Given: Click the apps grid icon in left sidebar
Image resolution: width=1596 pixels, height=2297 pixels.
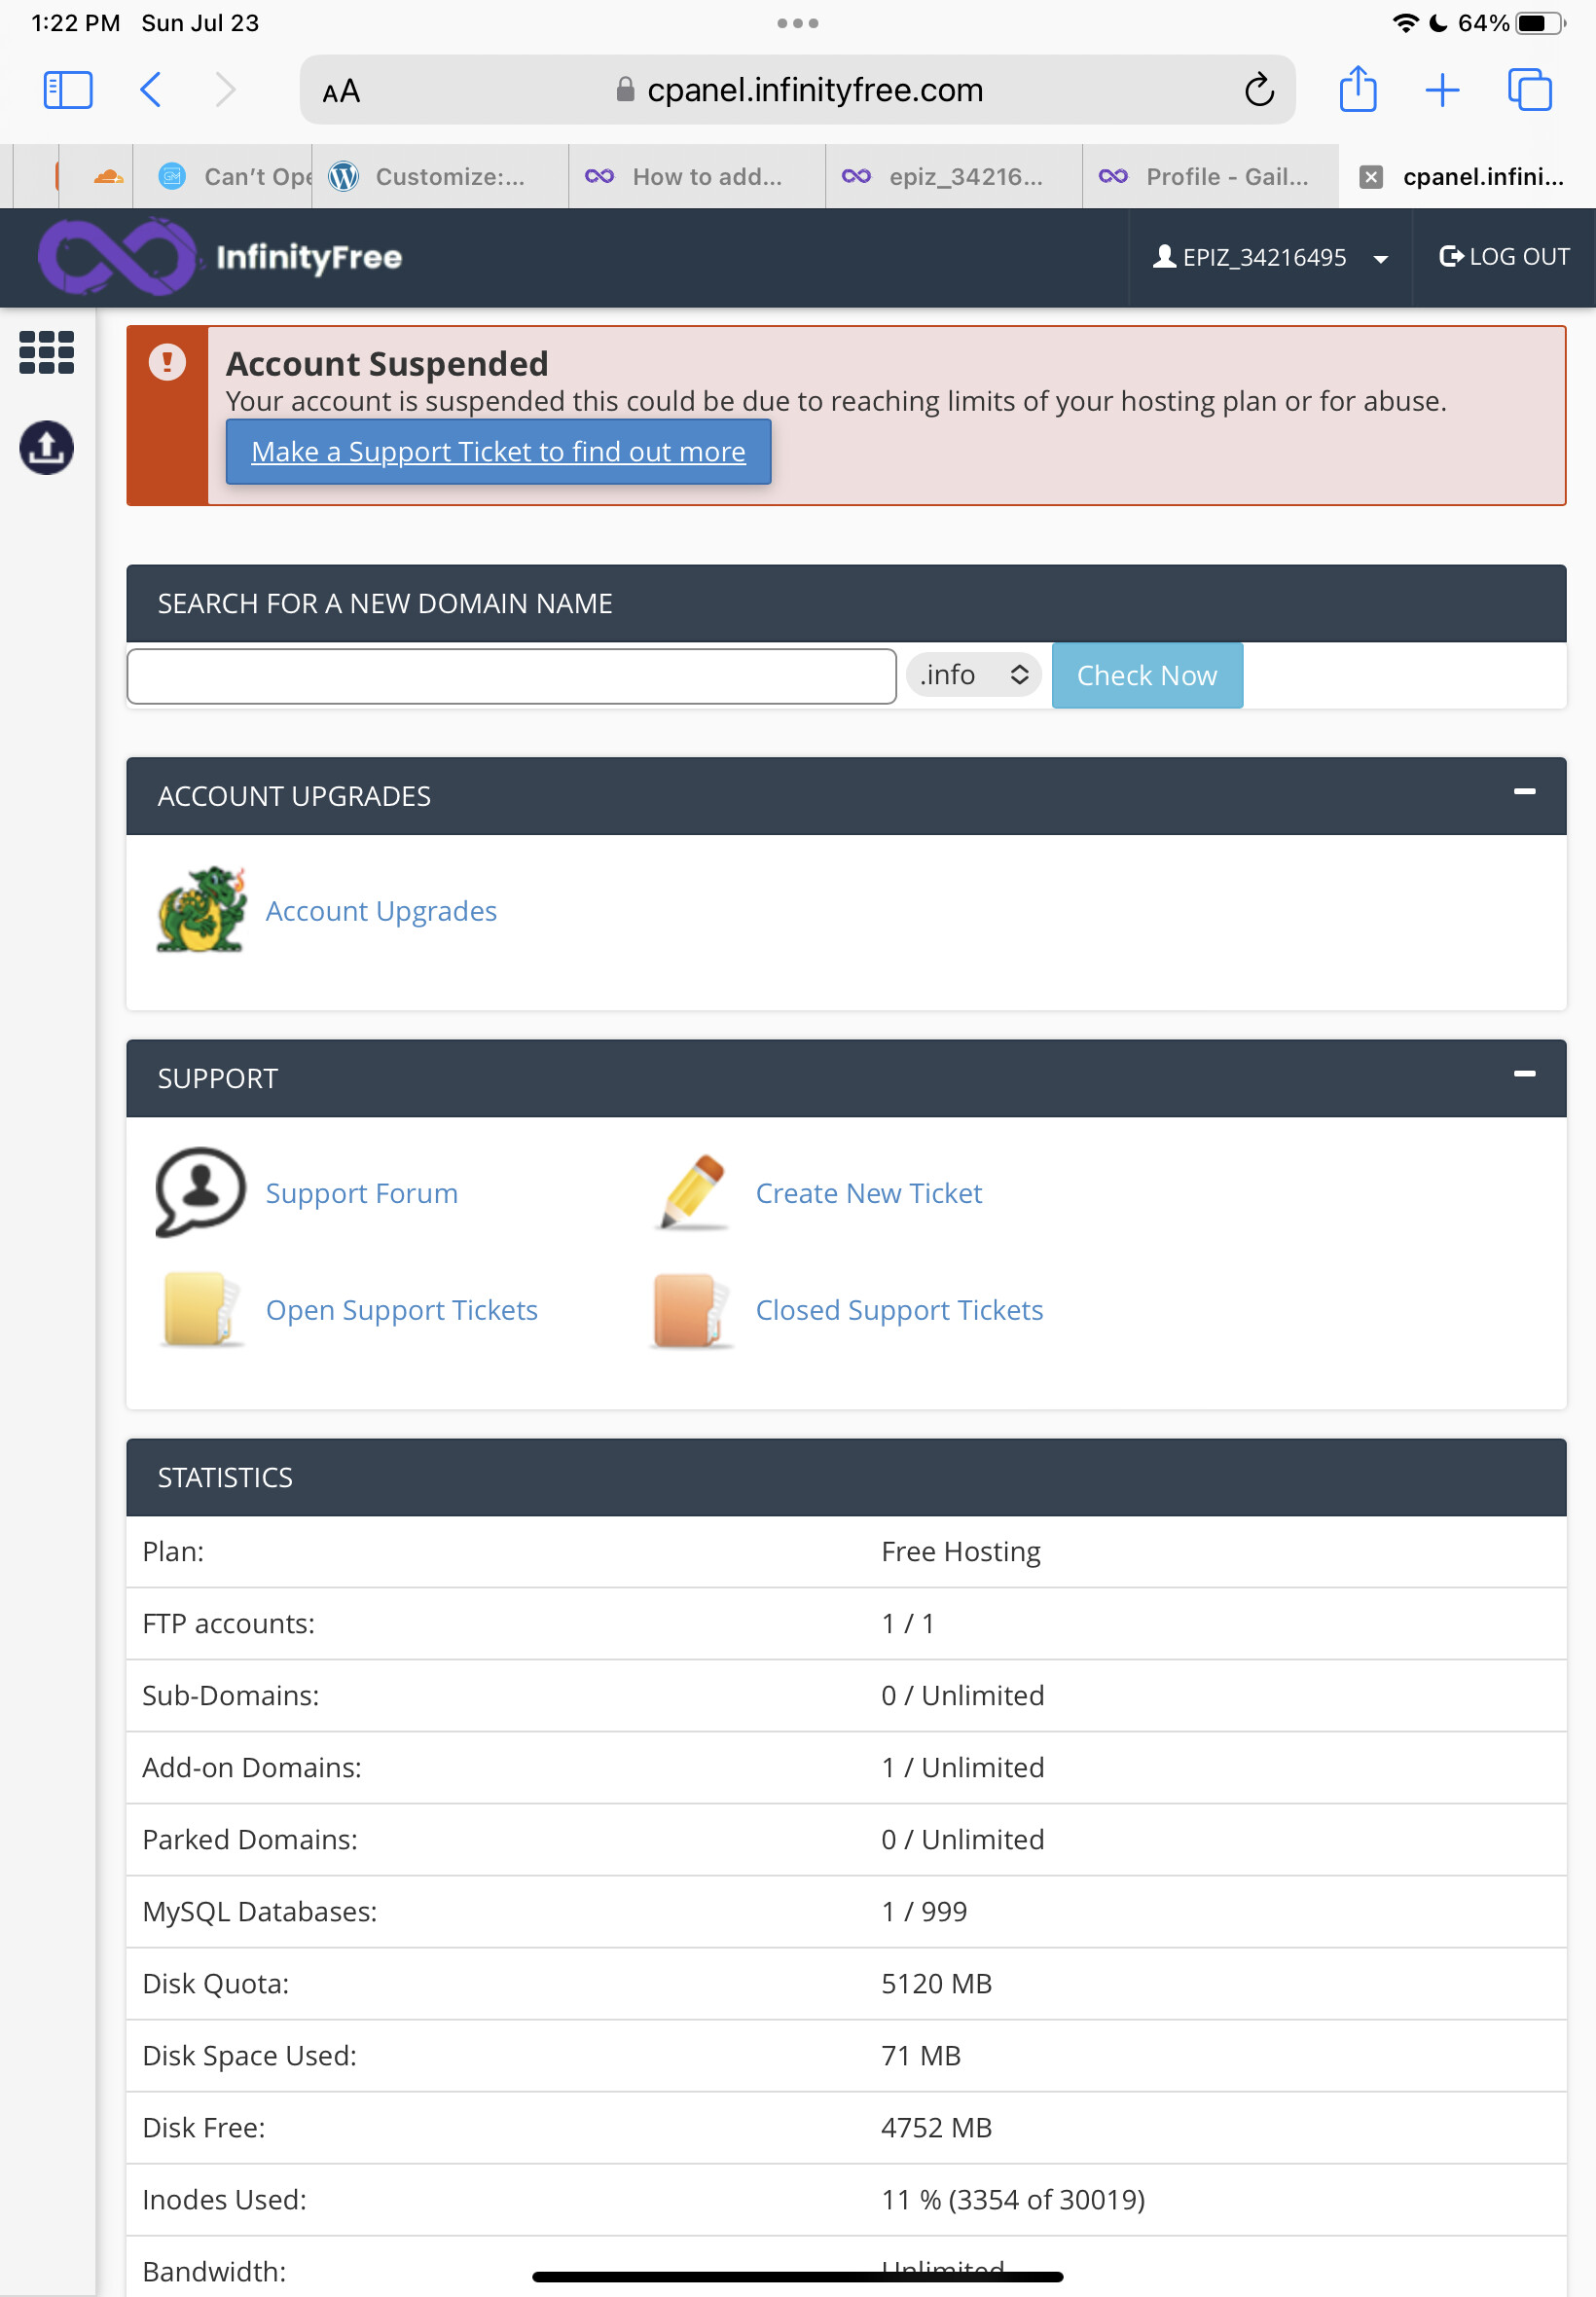Looking at the screenshot, I should [45, 352].
